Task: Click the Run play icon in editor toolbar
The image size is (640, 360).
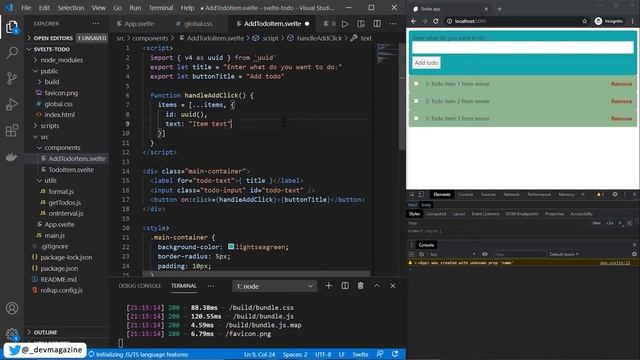Action: [345, 24]
